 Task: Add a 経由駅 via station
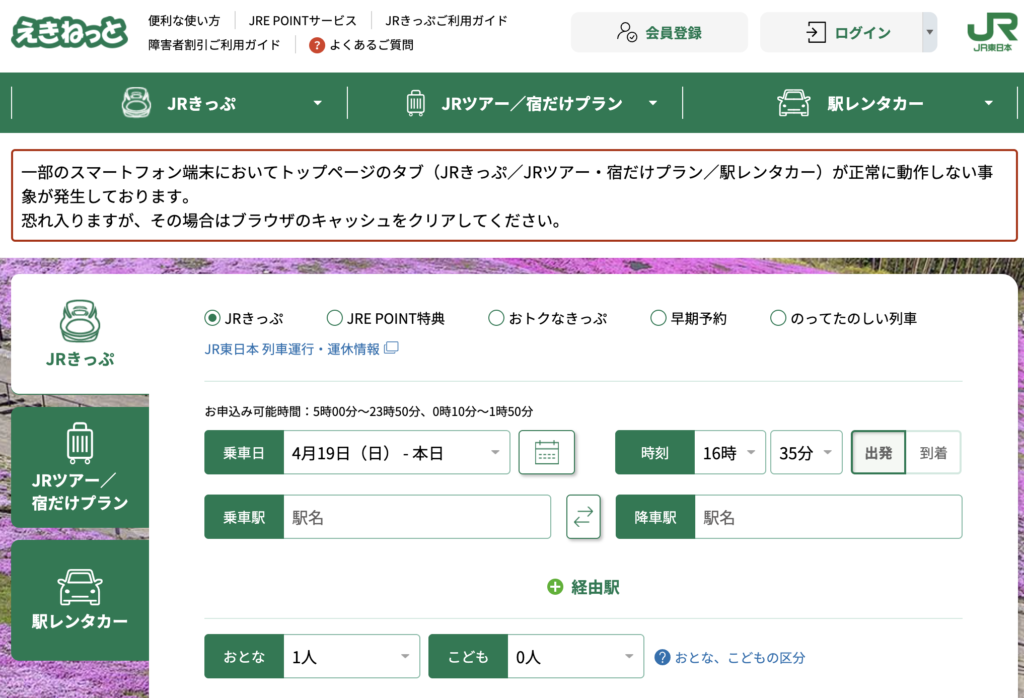(x=583, y=587)
